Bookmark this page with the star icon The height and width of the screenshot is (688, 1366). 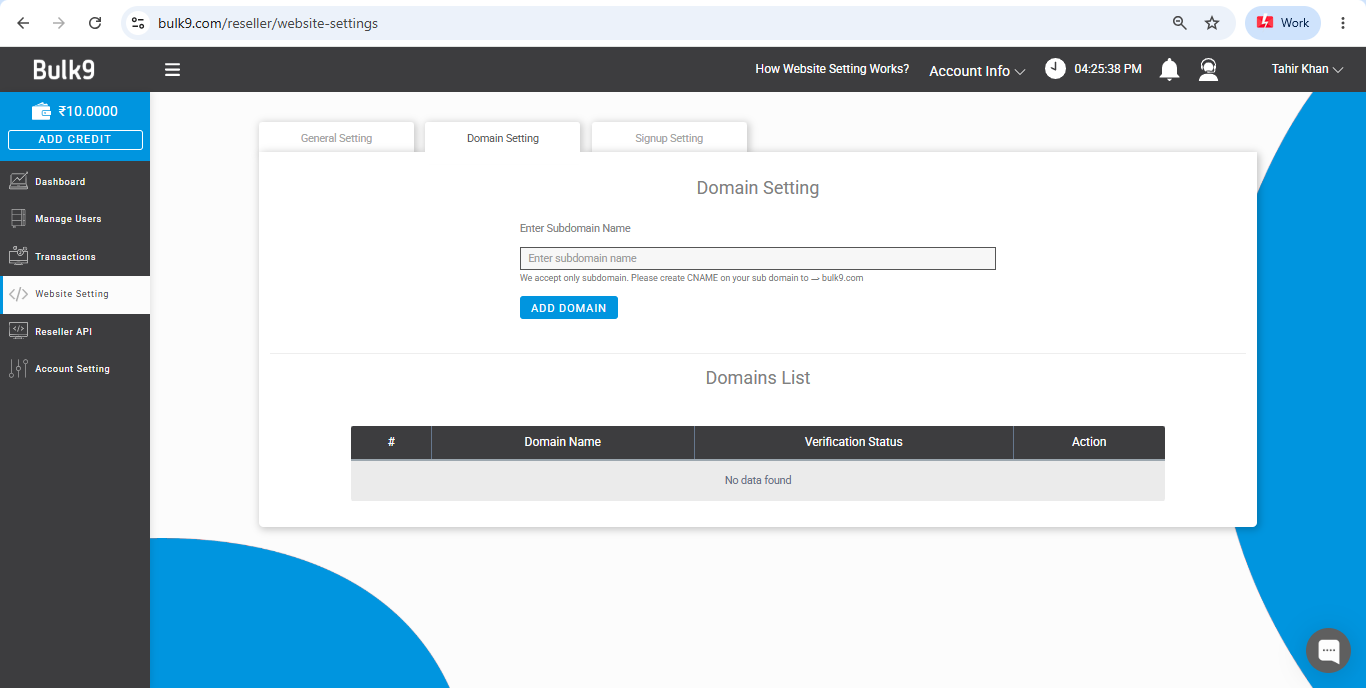coord(1212,23)
